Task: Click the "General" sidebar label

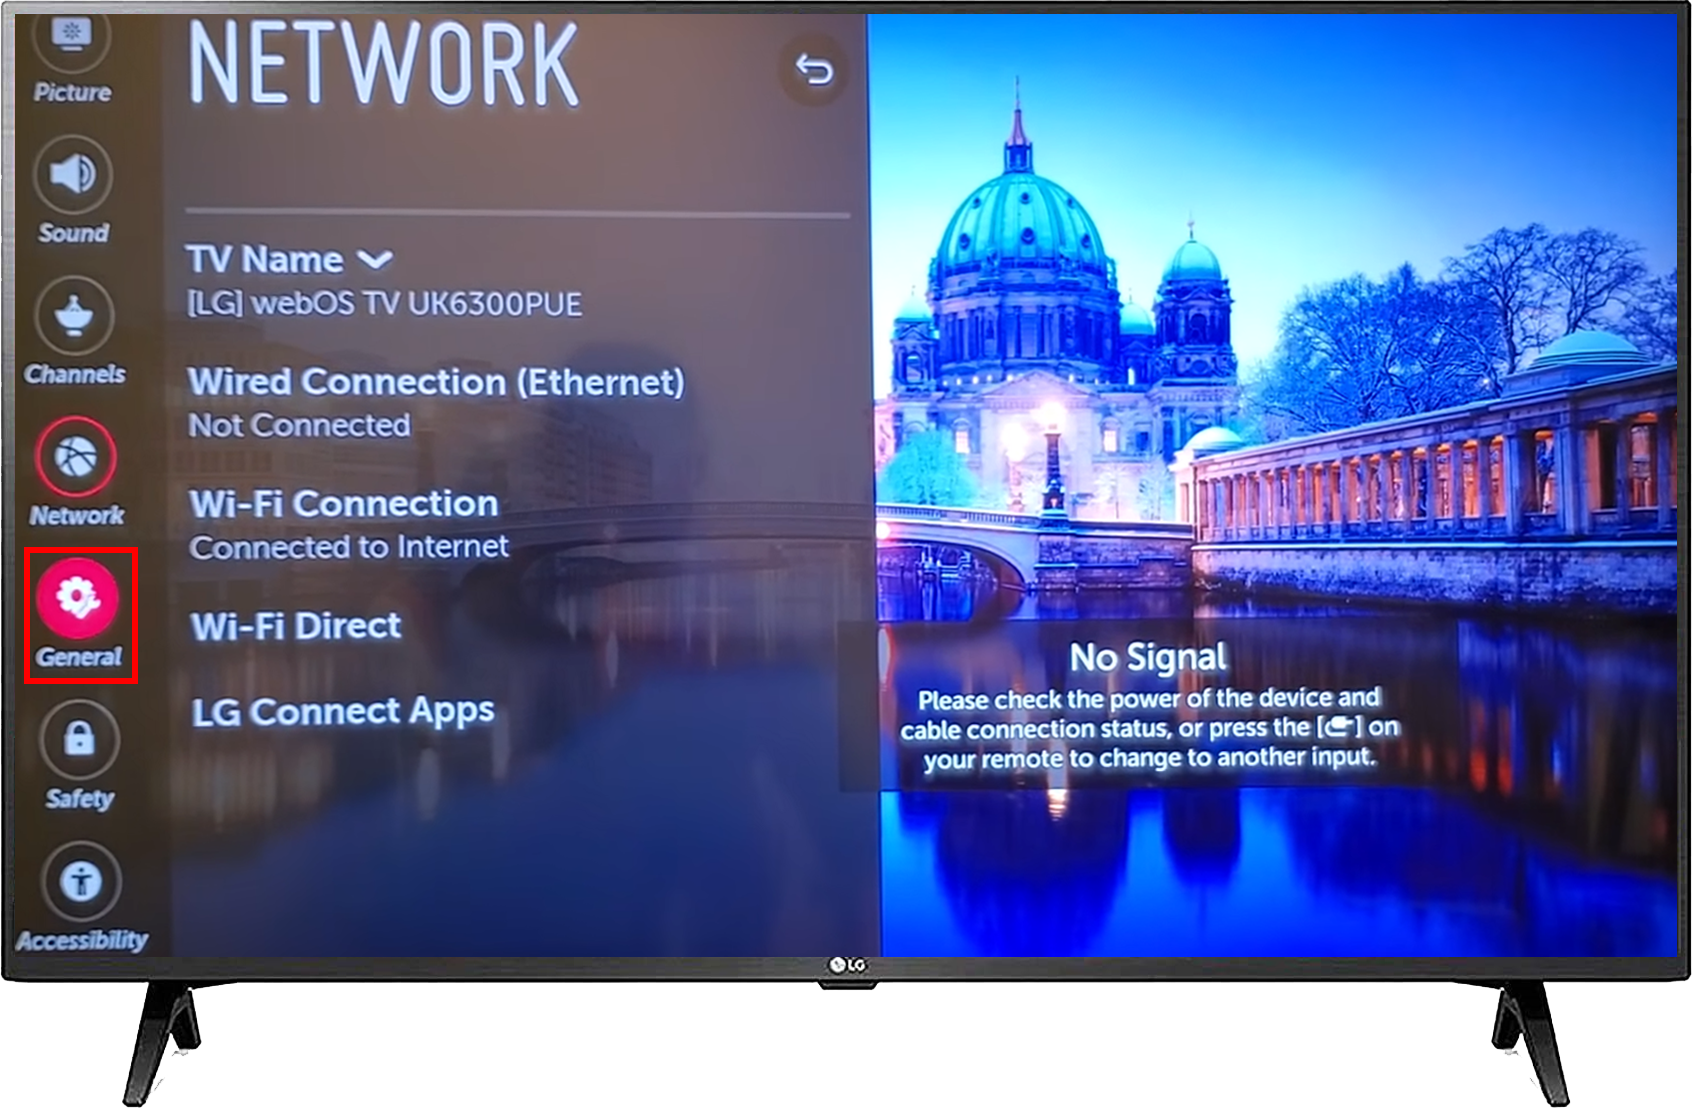Action: click(79, 657)
